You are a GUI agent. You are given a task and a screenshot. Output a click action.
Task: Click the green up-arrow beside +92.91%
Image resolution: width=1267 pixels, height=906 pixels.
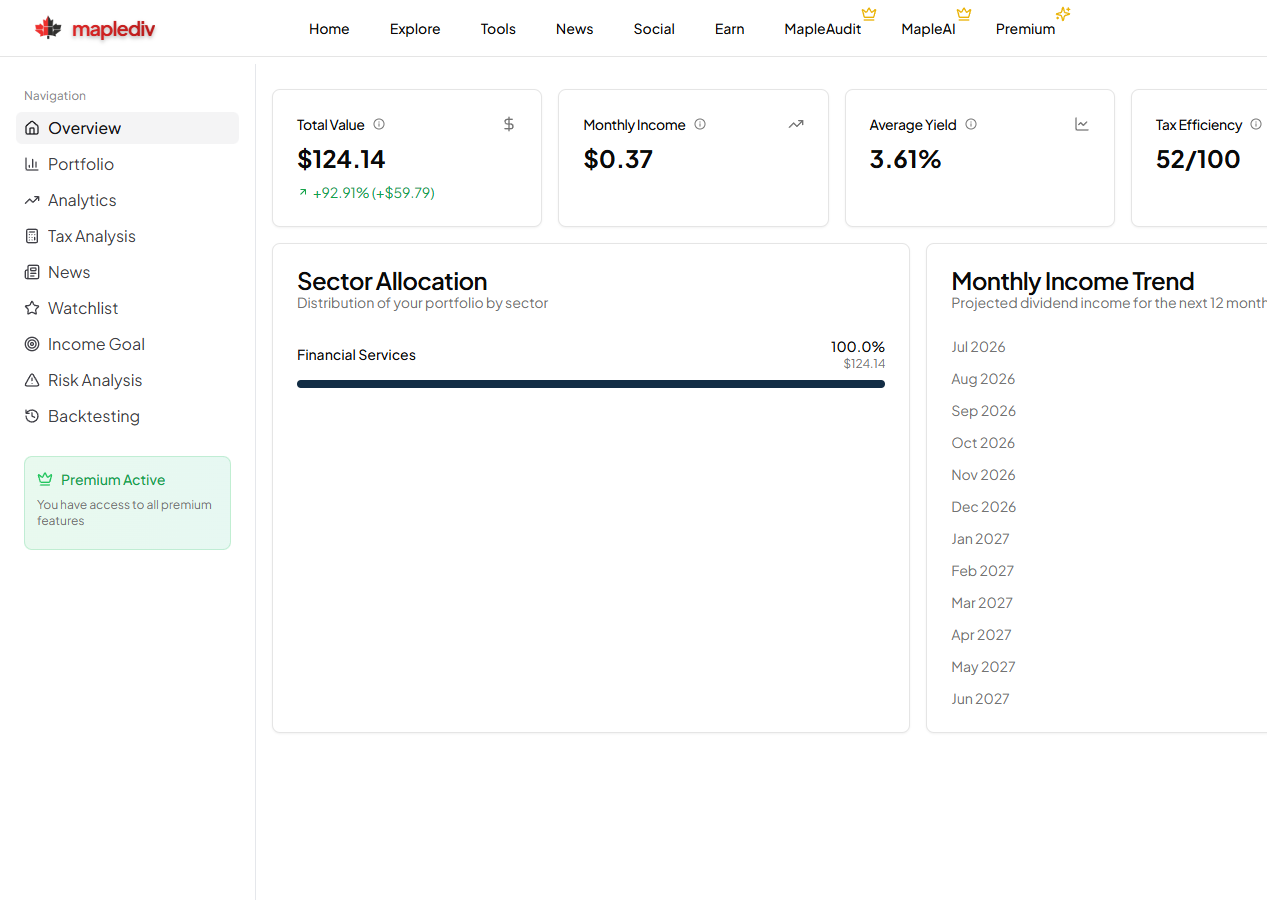pos(303,192)
